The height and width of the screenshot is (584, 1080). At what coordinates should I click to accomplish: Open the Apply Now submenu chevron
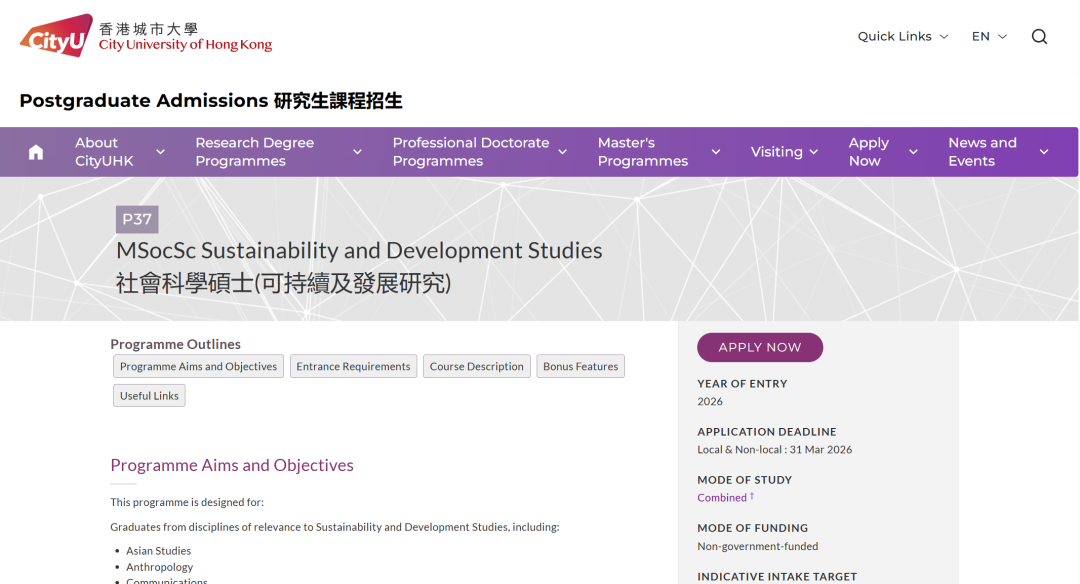[x=913, y=152]
